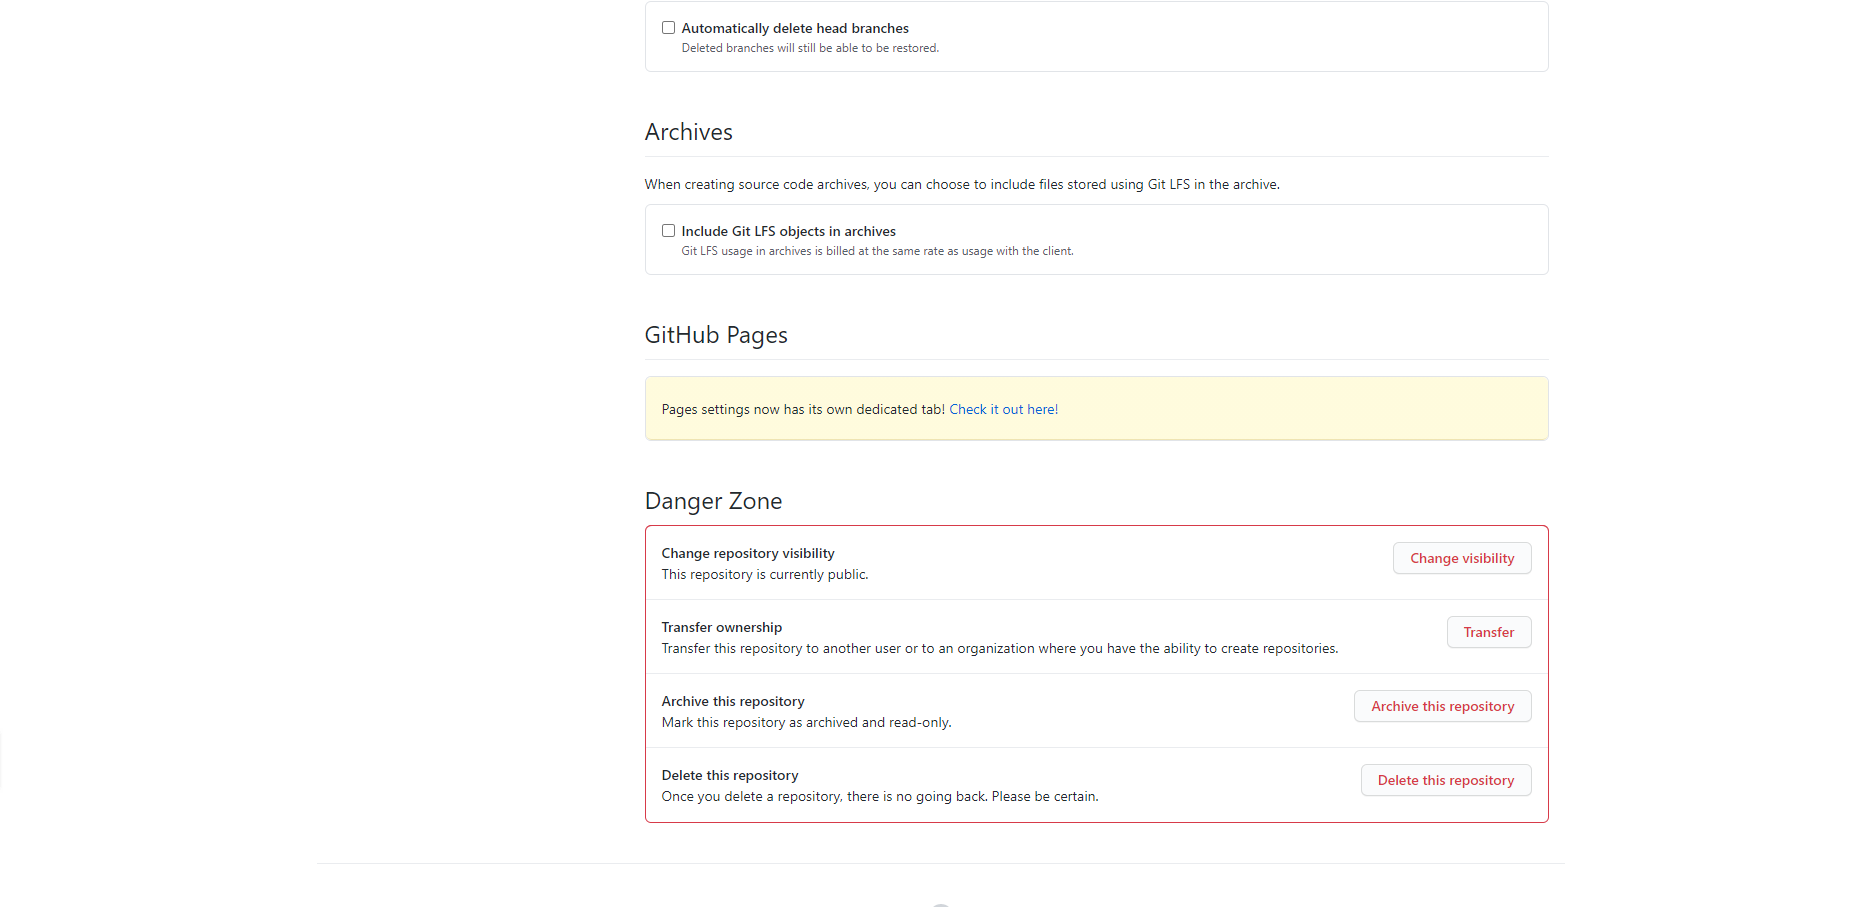Check Include Git LFS objects in archives
Viewport: 1856px width, 907px height.
[668, 231]
